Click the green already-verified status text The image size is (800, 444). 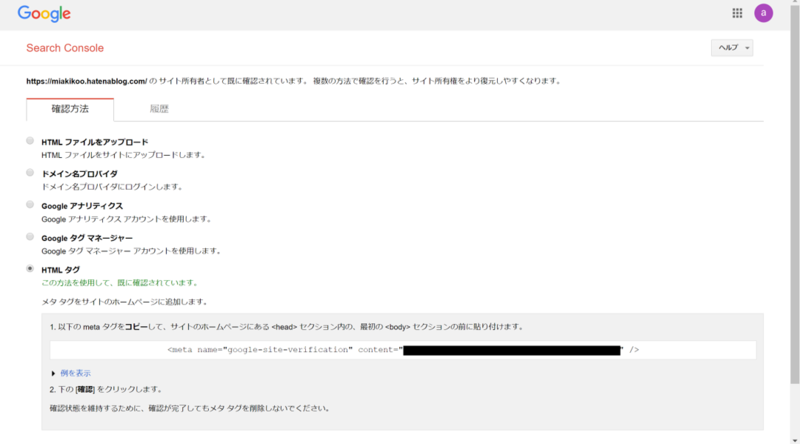[120, 283]
